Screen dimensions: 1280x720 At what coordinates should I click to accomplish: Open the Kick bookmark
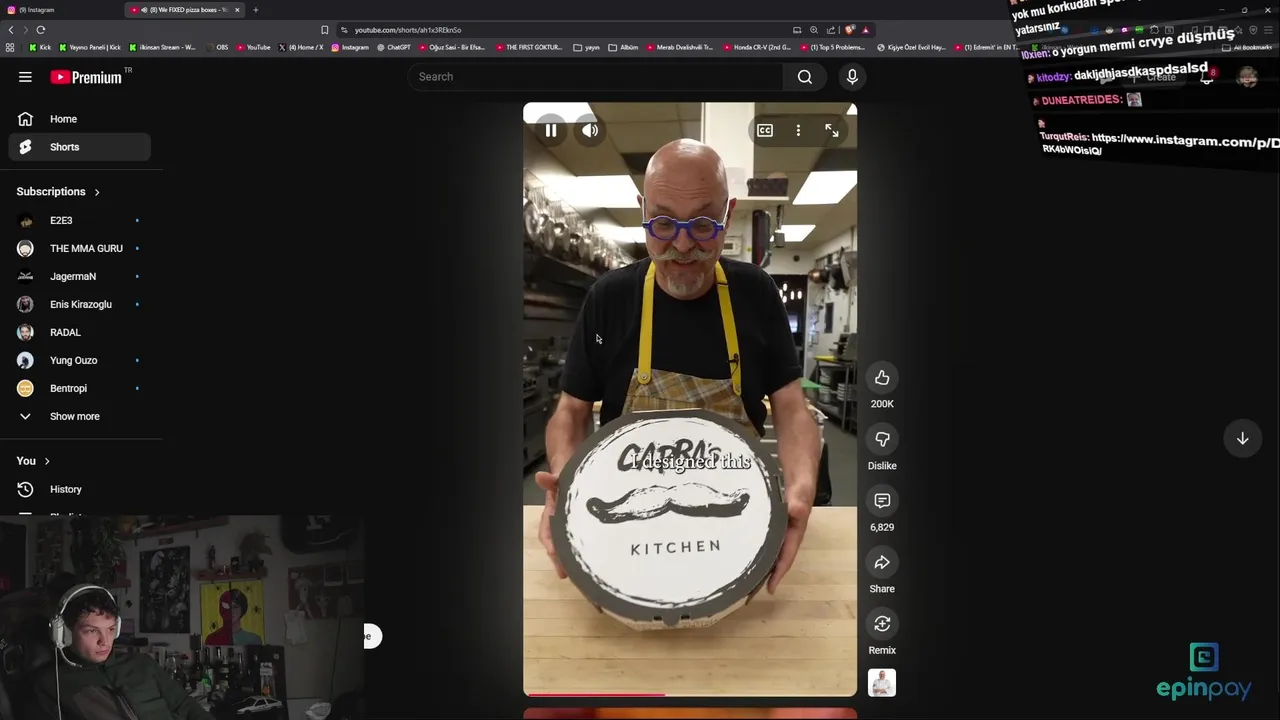[40, 47]
